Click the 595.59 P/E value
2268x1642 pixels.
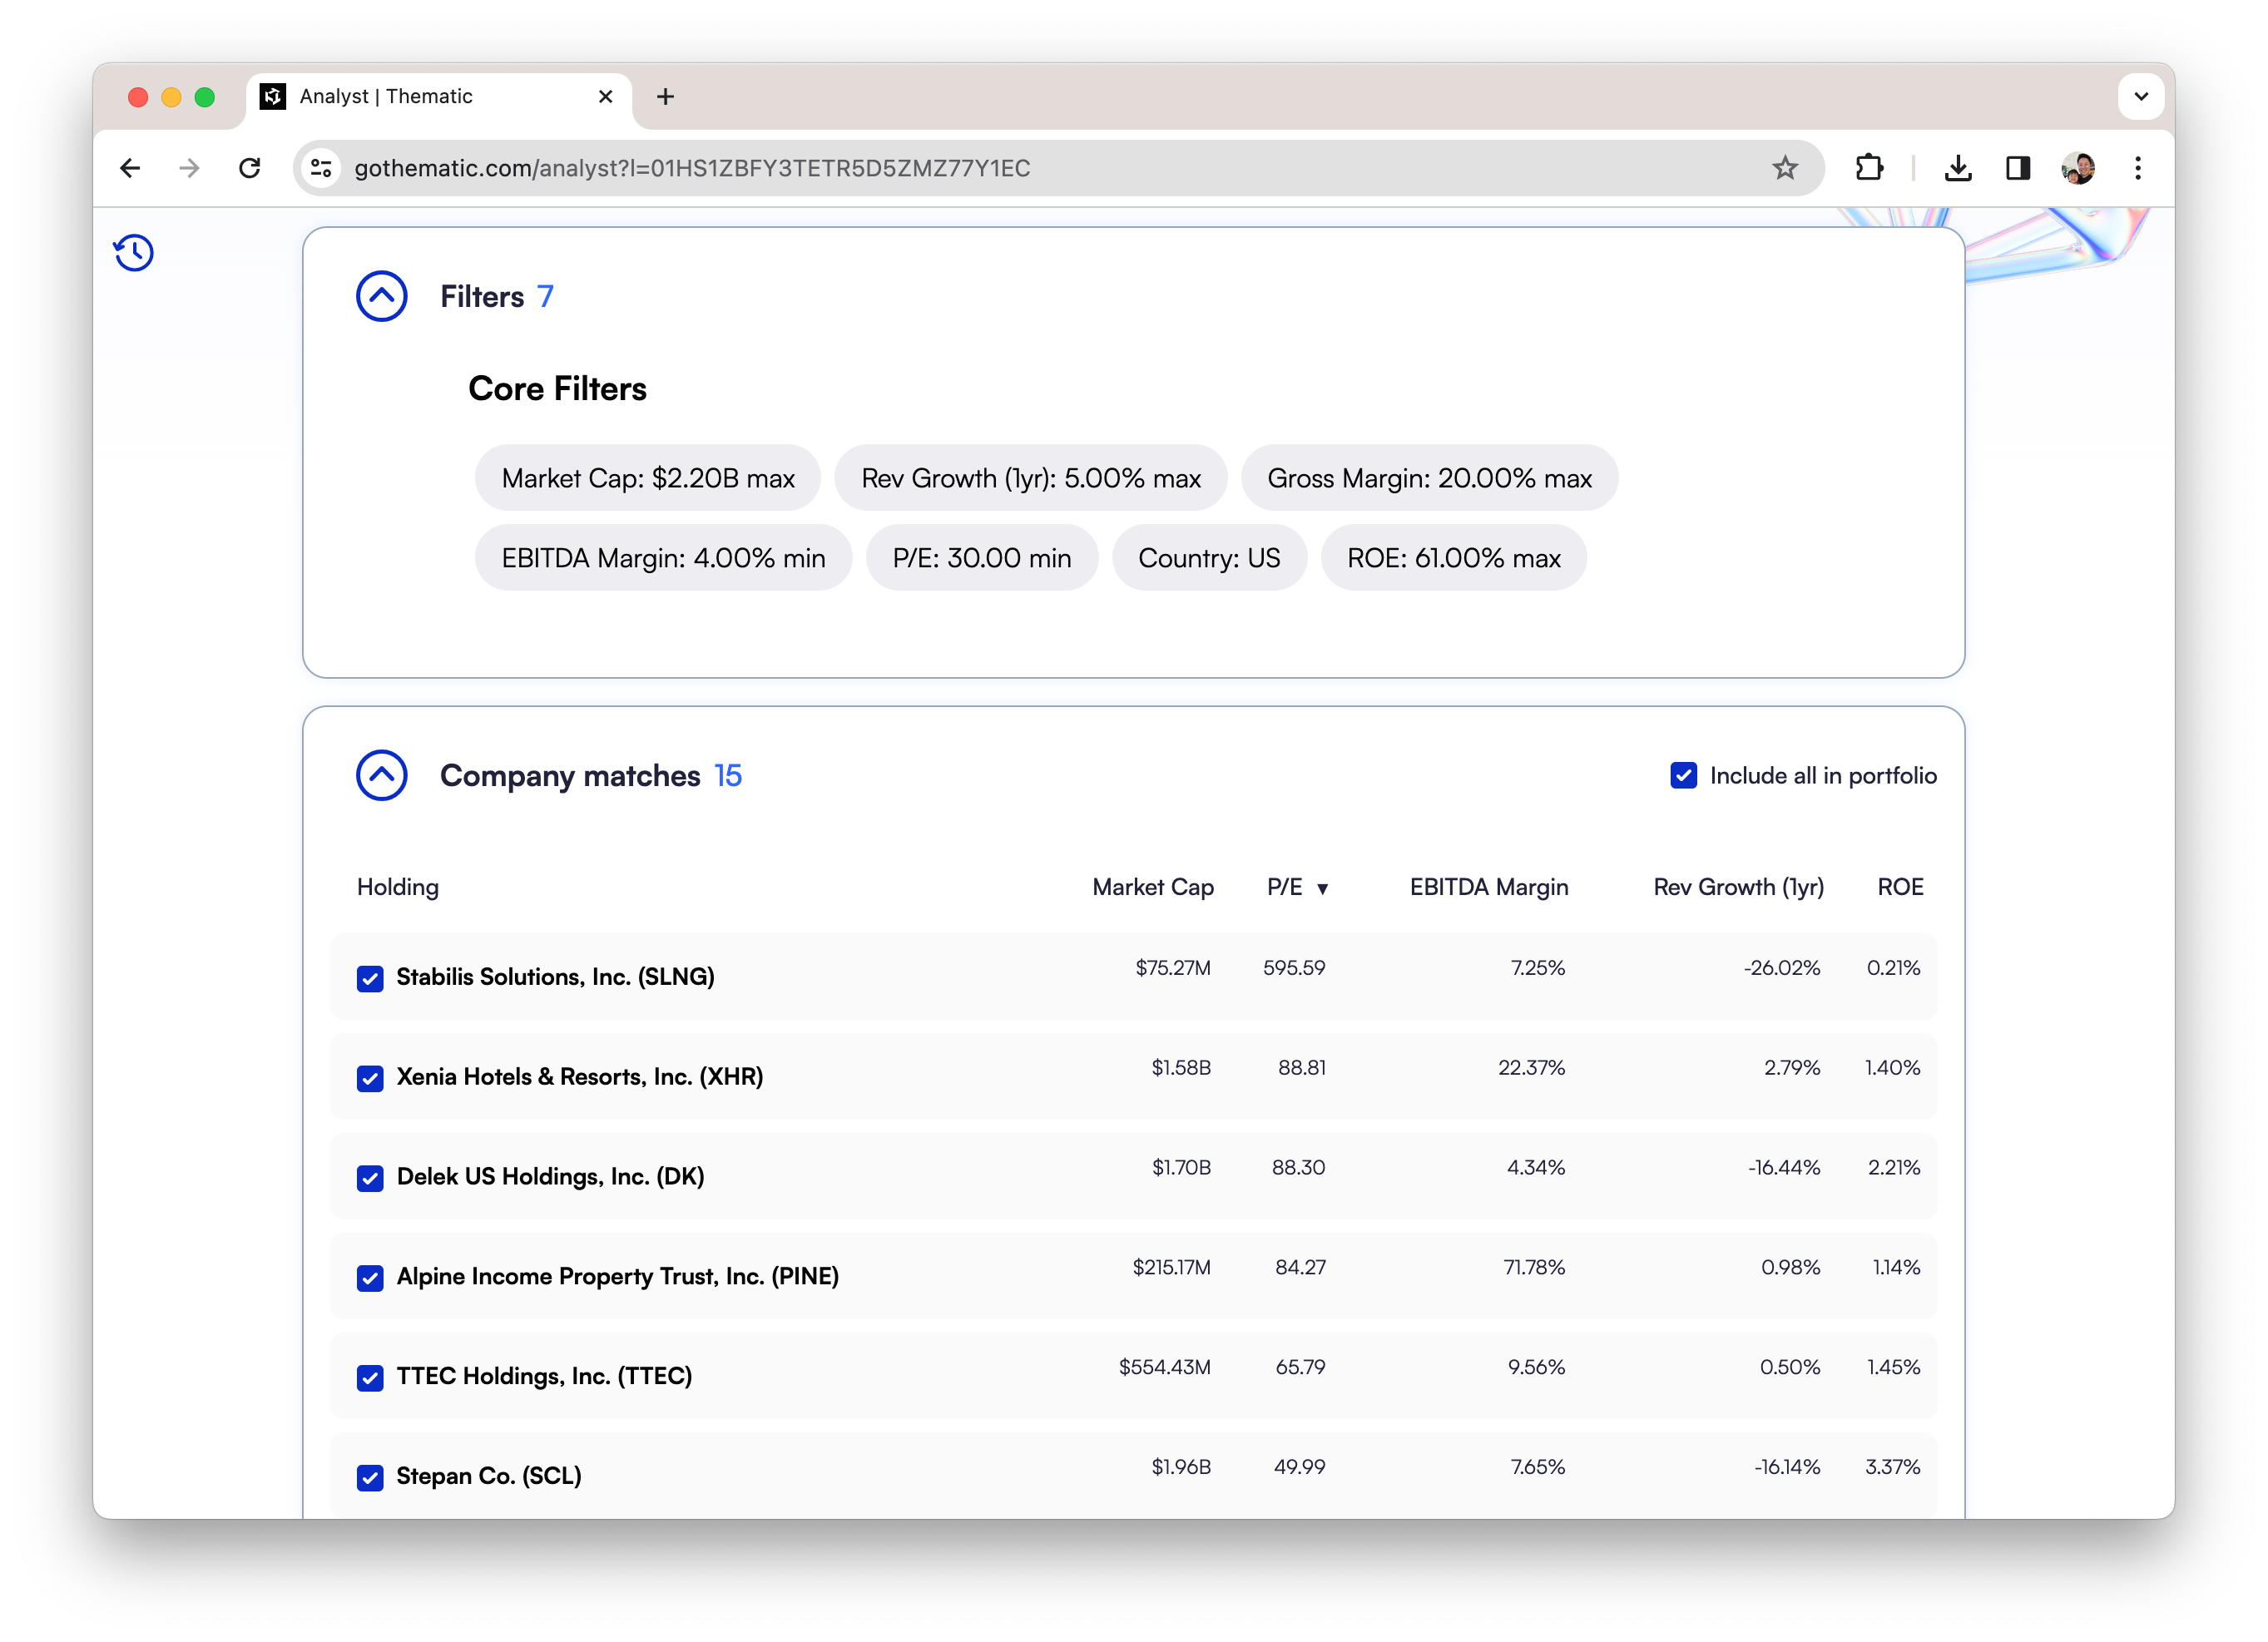(x=1294, y=968)
